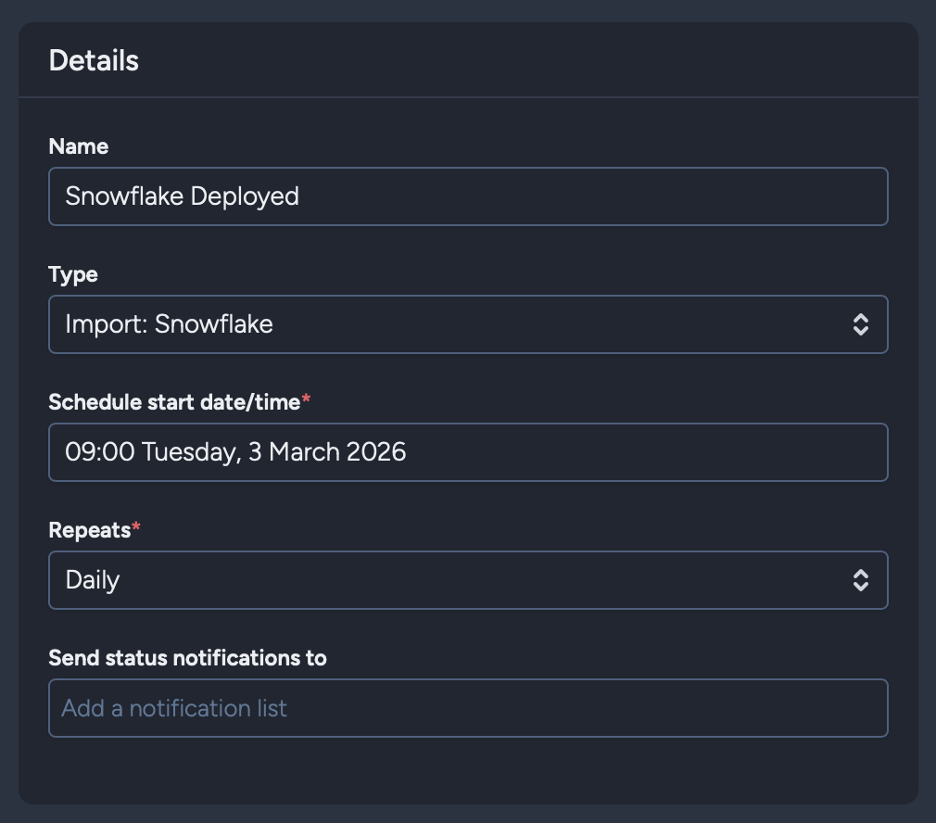This screenshot has height=824, width=936.
Task: Click the up-down chevron icon in Repeats selector
Action: tap(860, 580)
